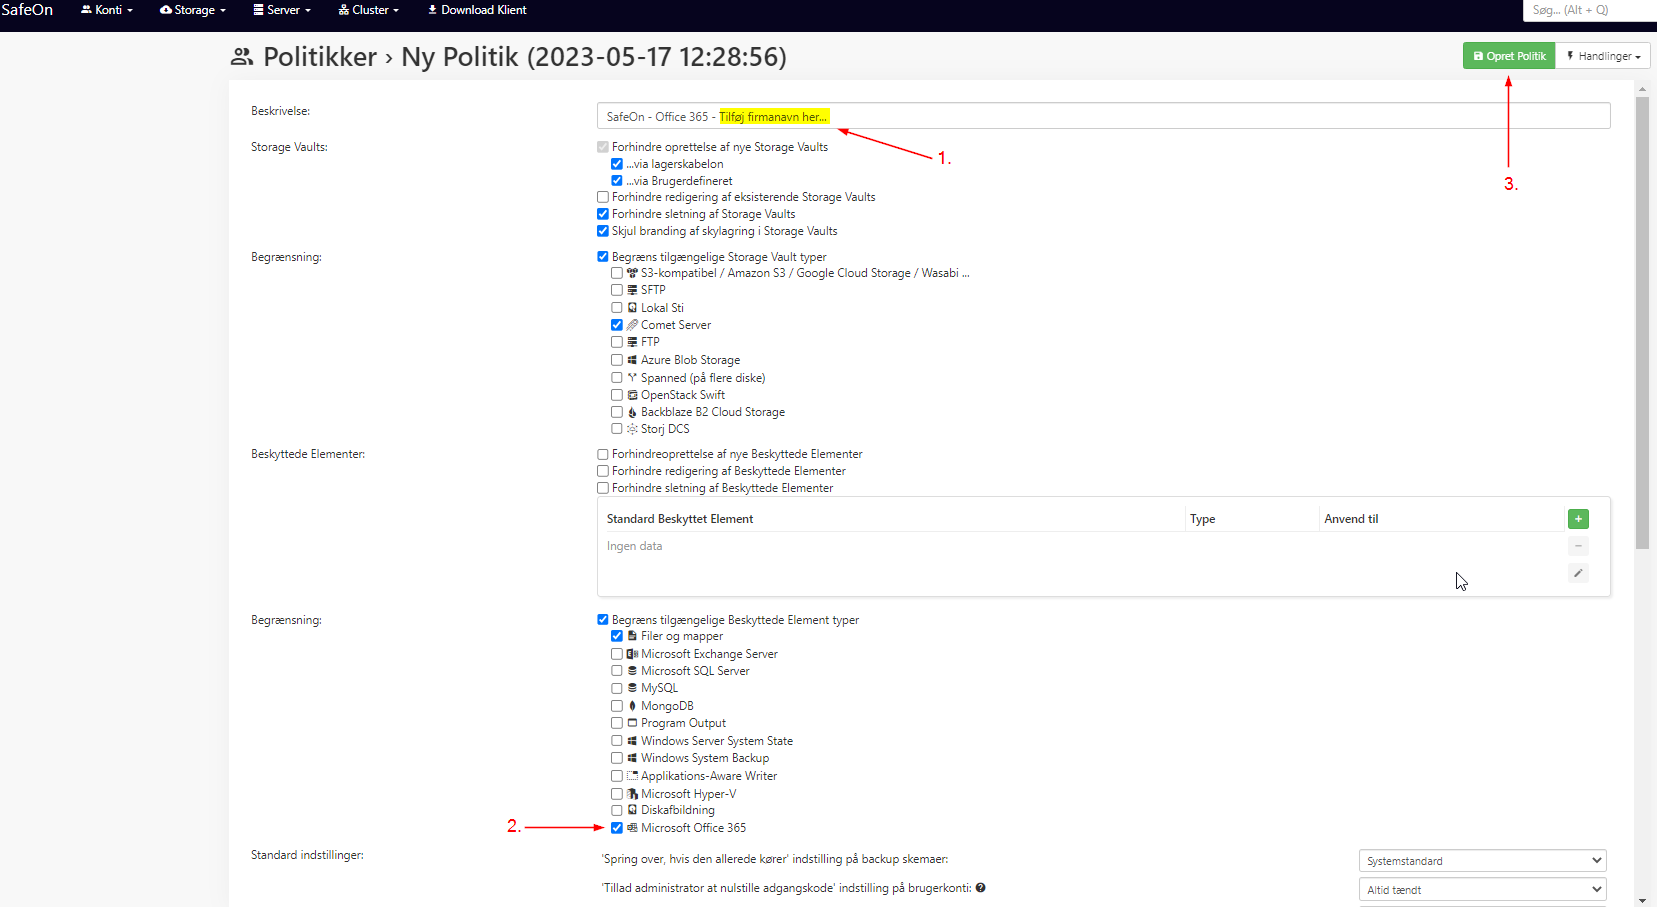This screenshot has height=907, width=1657.
Task: Uncheck the Comet Server checkbox
Action: (x=617, y=325)
